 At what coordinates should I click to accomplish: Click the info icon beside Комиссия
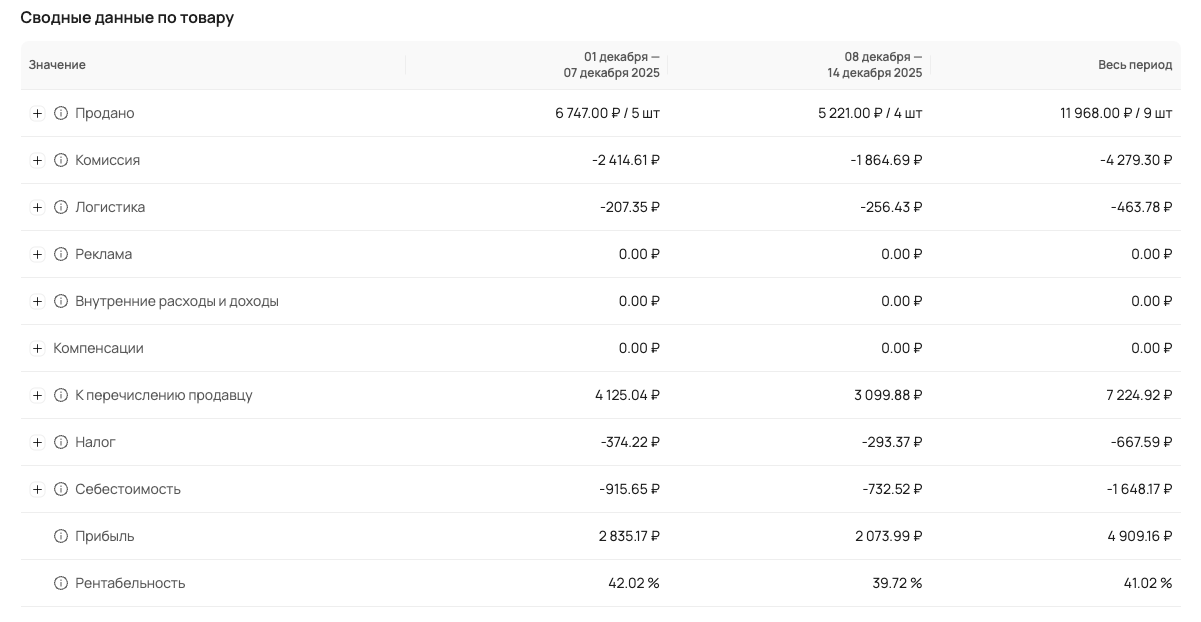61,160
